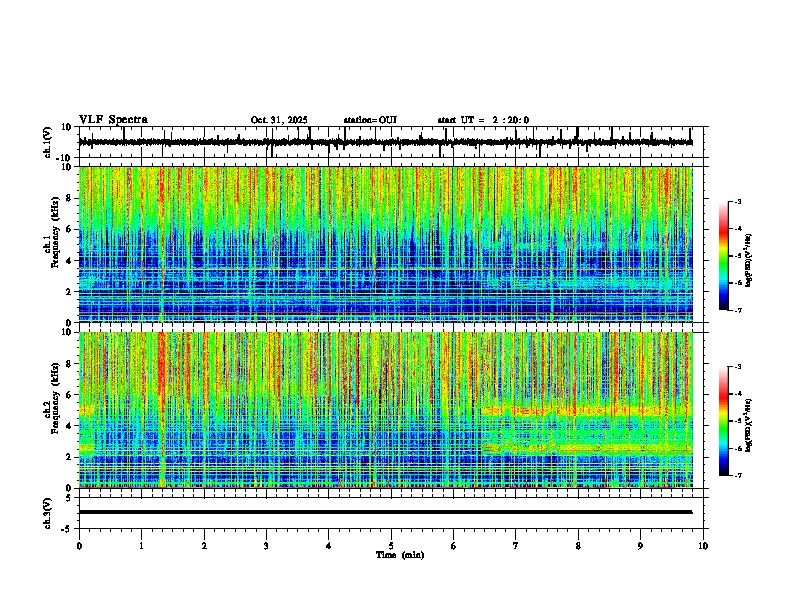Click the flat black ch.3 voltage trace
Viewport: 792px width, 612px height.
point(385,512)
